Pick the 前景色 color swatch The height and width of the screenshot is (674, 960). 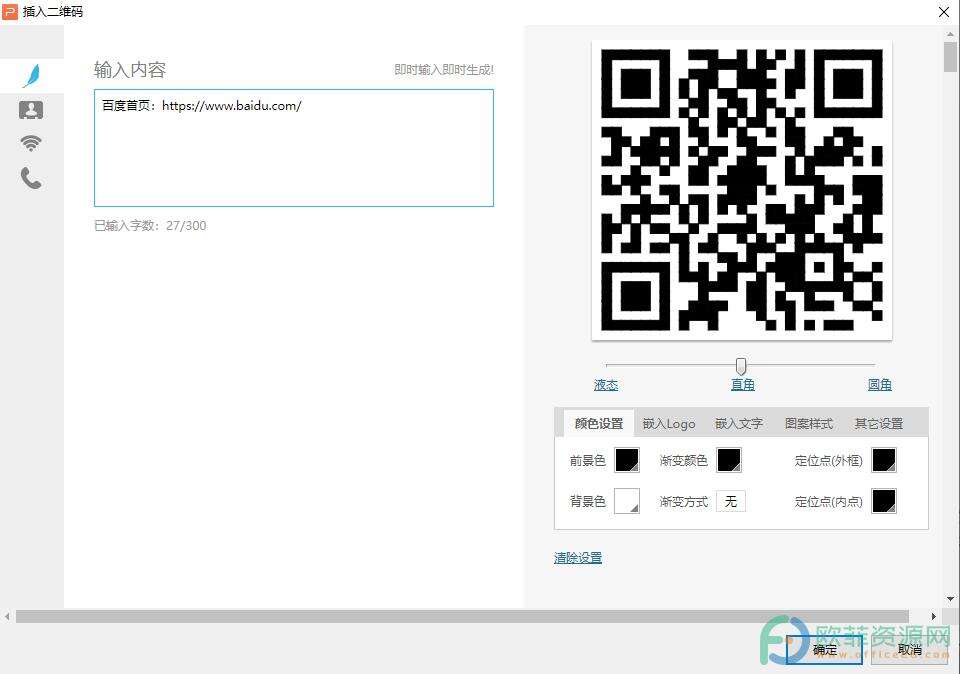[627, 460]
